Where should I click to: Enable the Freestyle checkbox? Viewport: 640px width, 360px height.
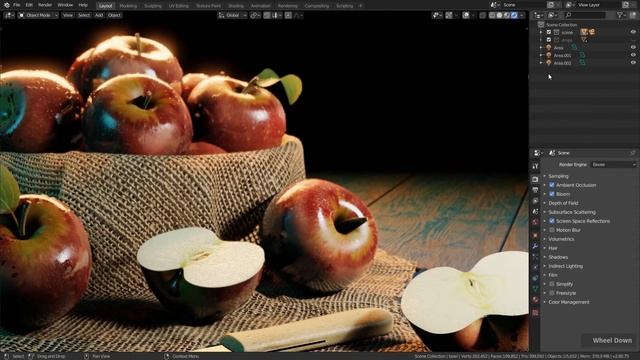552,293
